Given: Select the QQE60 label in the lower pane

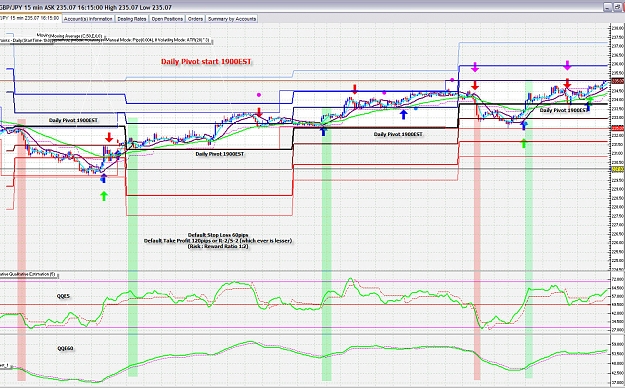Looking at the screenshot, I should (65, 349).
